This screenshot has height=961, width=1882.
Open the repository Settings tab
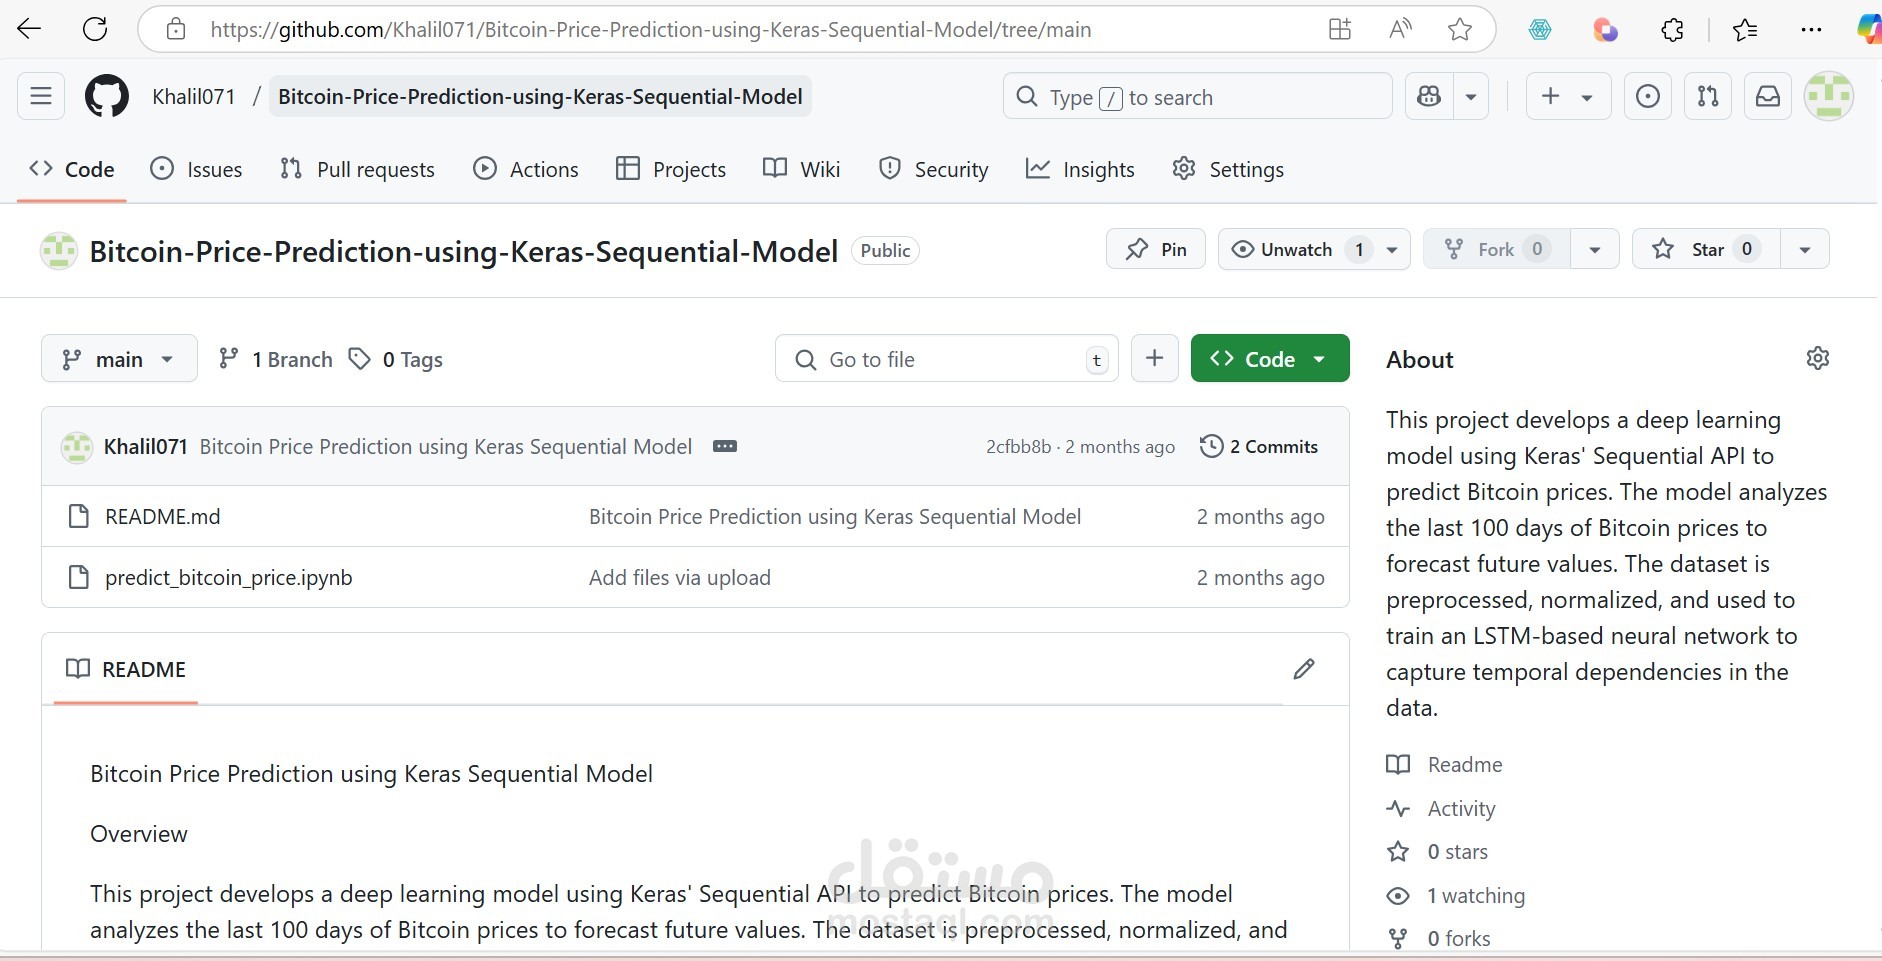tap(1227, 169)
